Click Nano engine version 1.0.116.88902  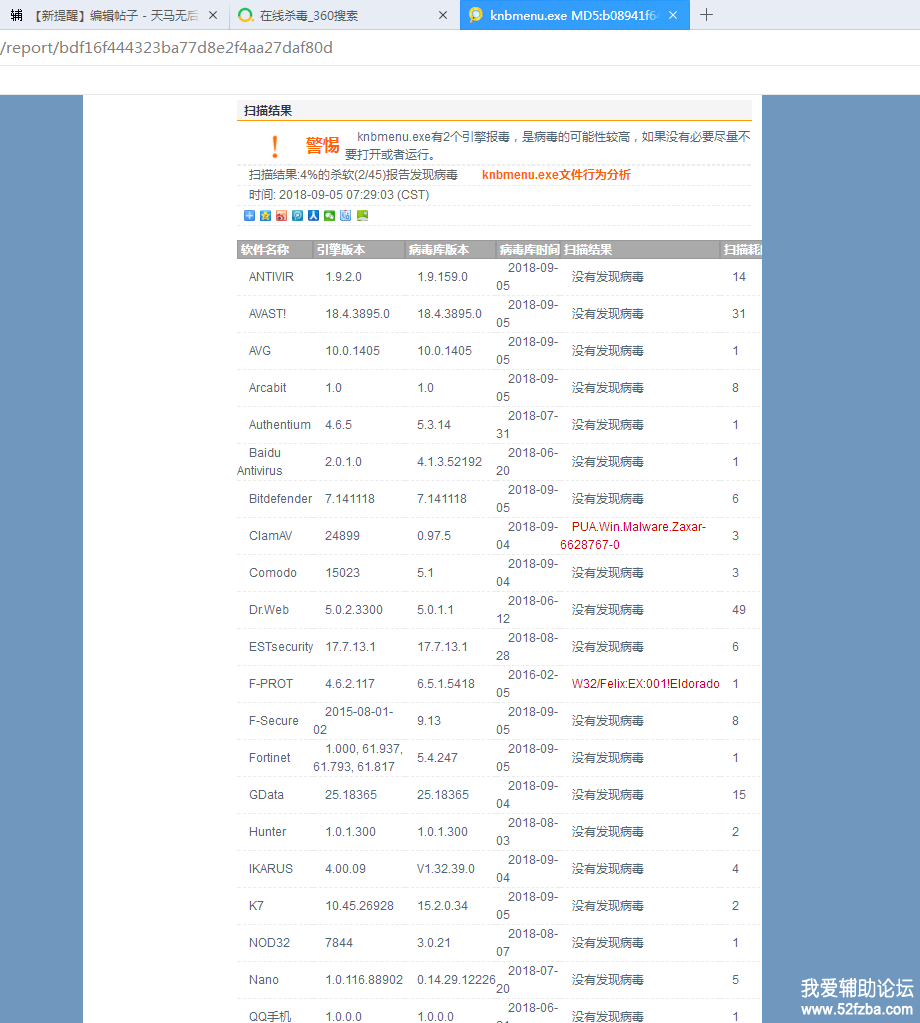(x=364, y=980)
